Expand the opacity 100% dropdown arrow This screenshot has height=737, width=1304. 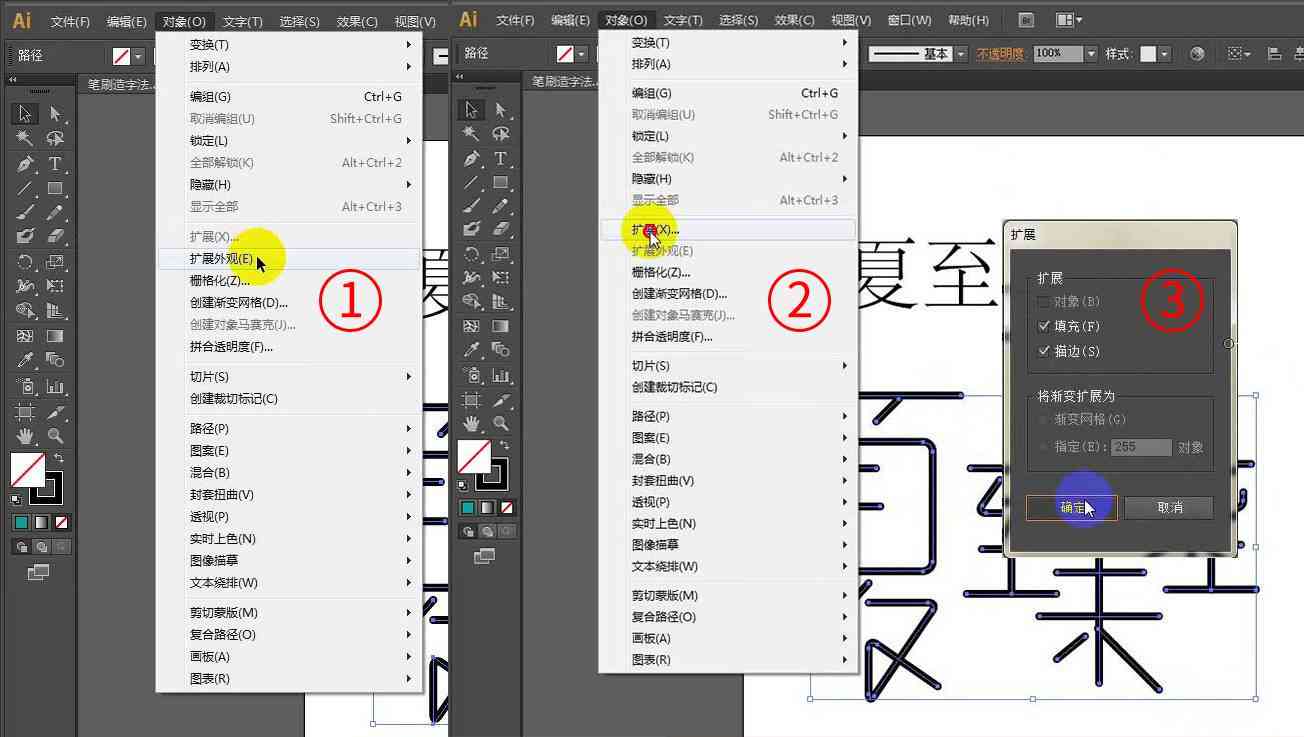pyautogui.click(x=1091, y=54)
